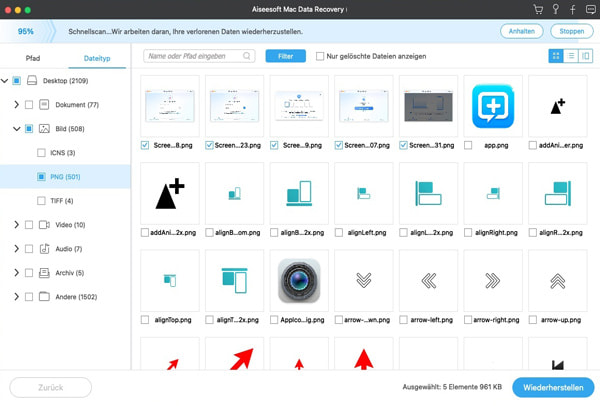This screenshot has height=406, width=600.
Task: Switch to thumbnail grid view
Action: pos(556,56)
